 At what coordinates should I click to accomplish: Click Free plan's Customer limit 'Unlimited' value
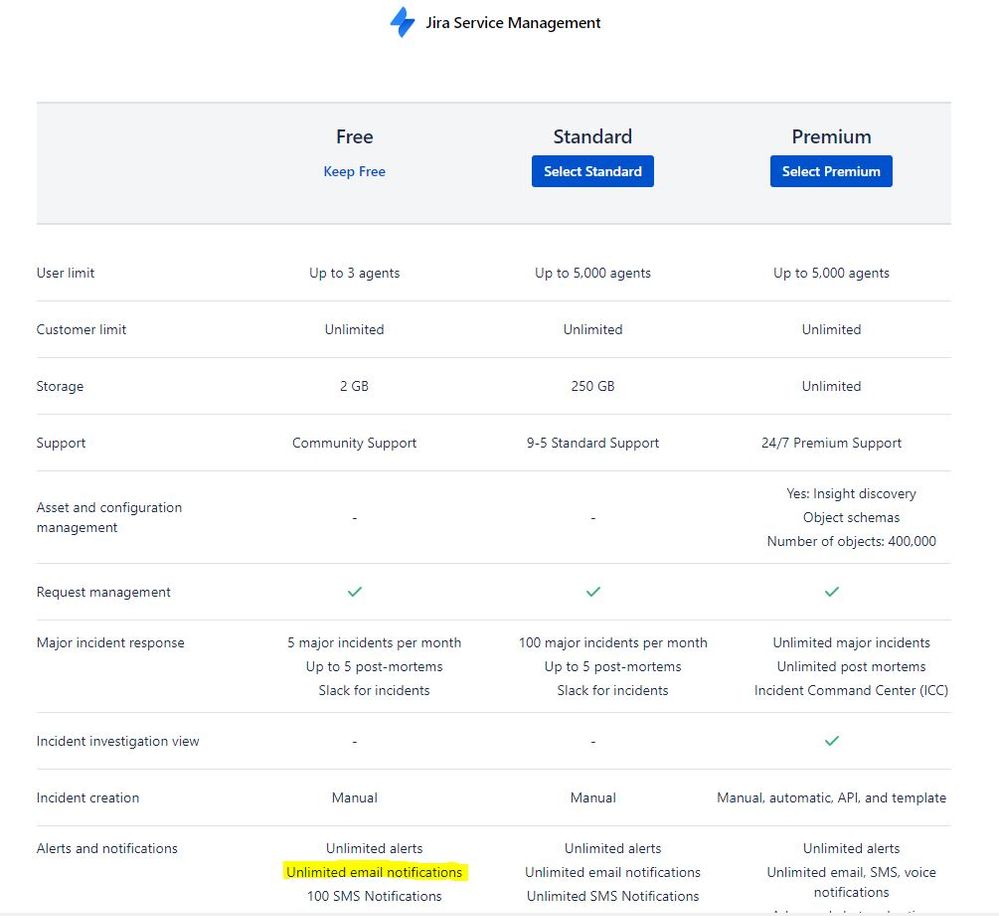click(x=354, y=329)
